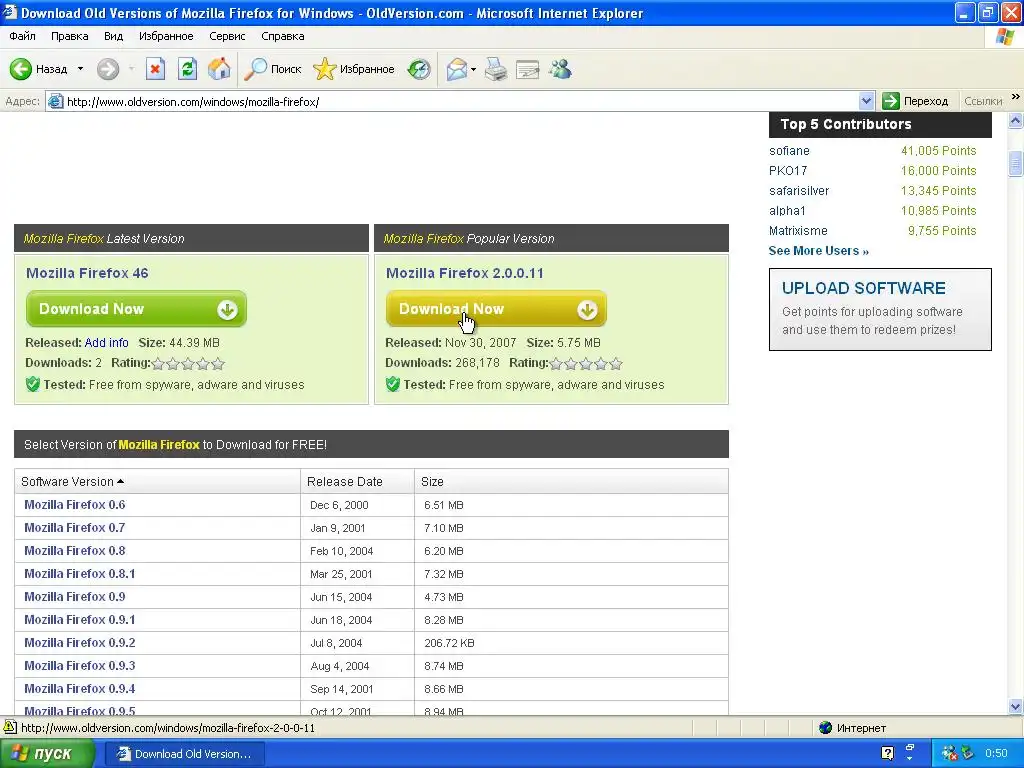Click the Mail envelope icon

point(456,69)
